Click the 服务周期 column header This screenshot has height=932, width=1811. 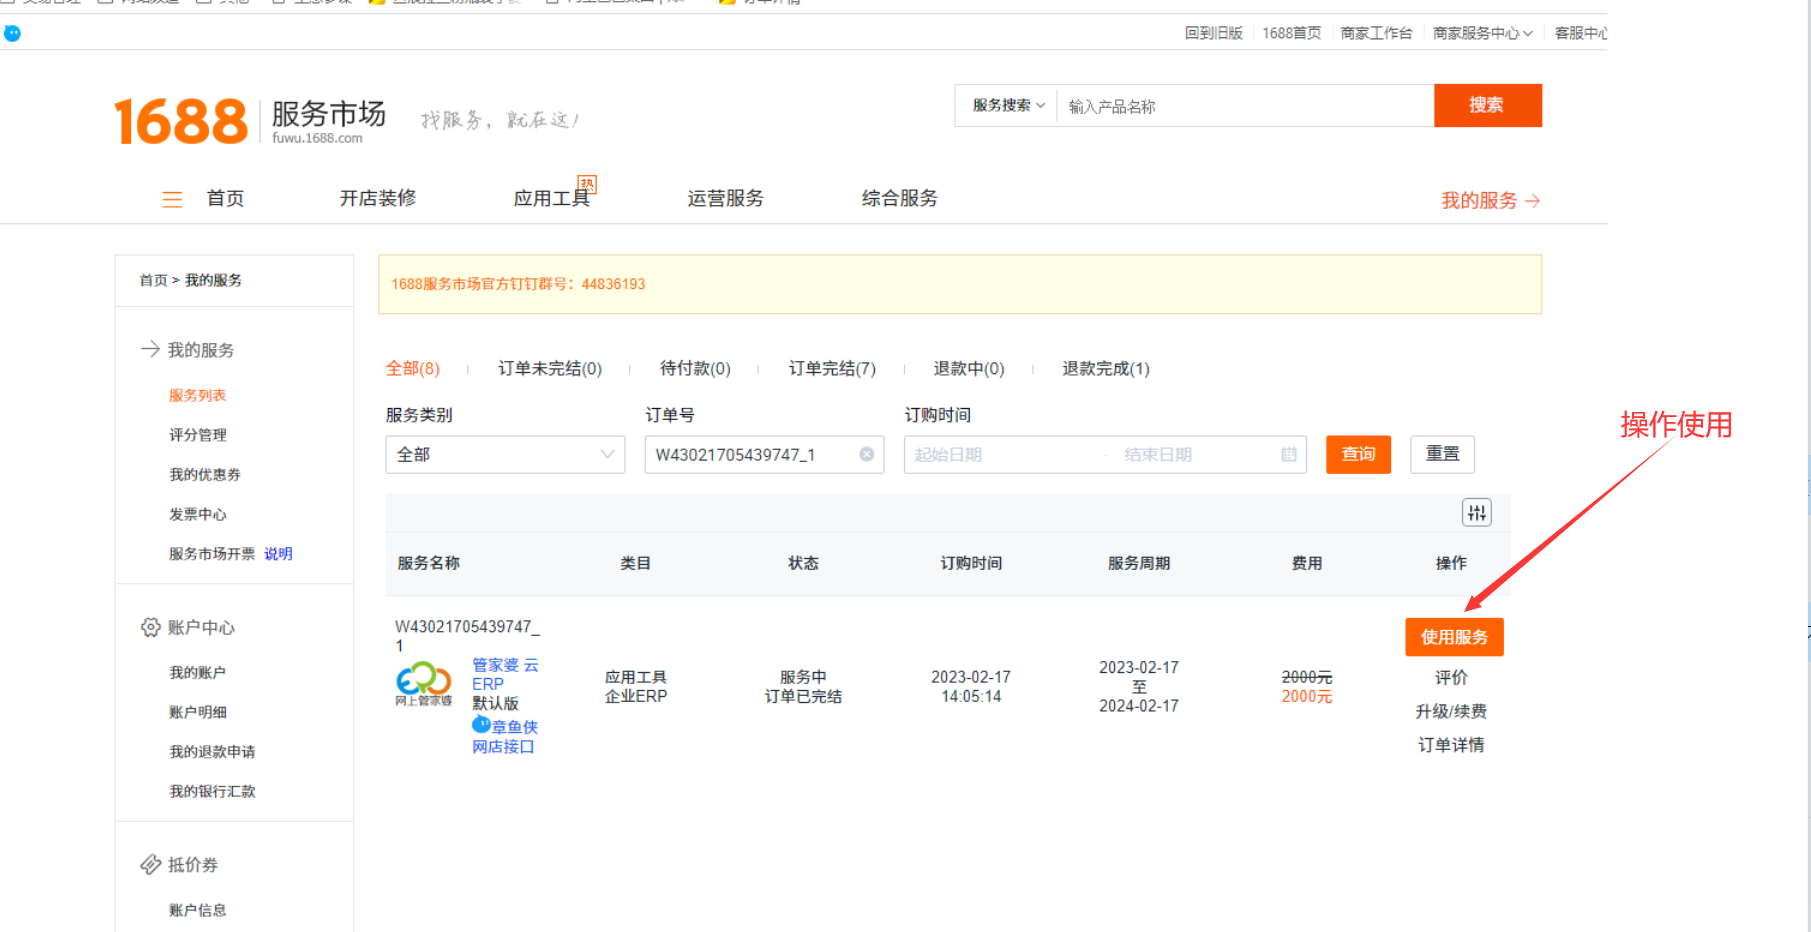(1139, 563)
